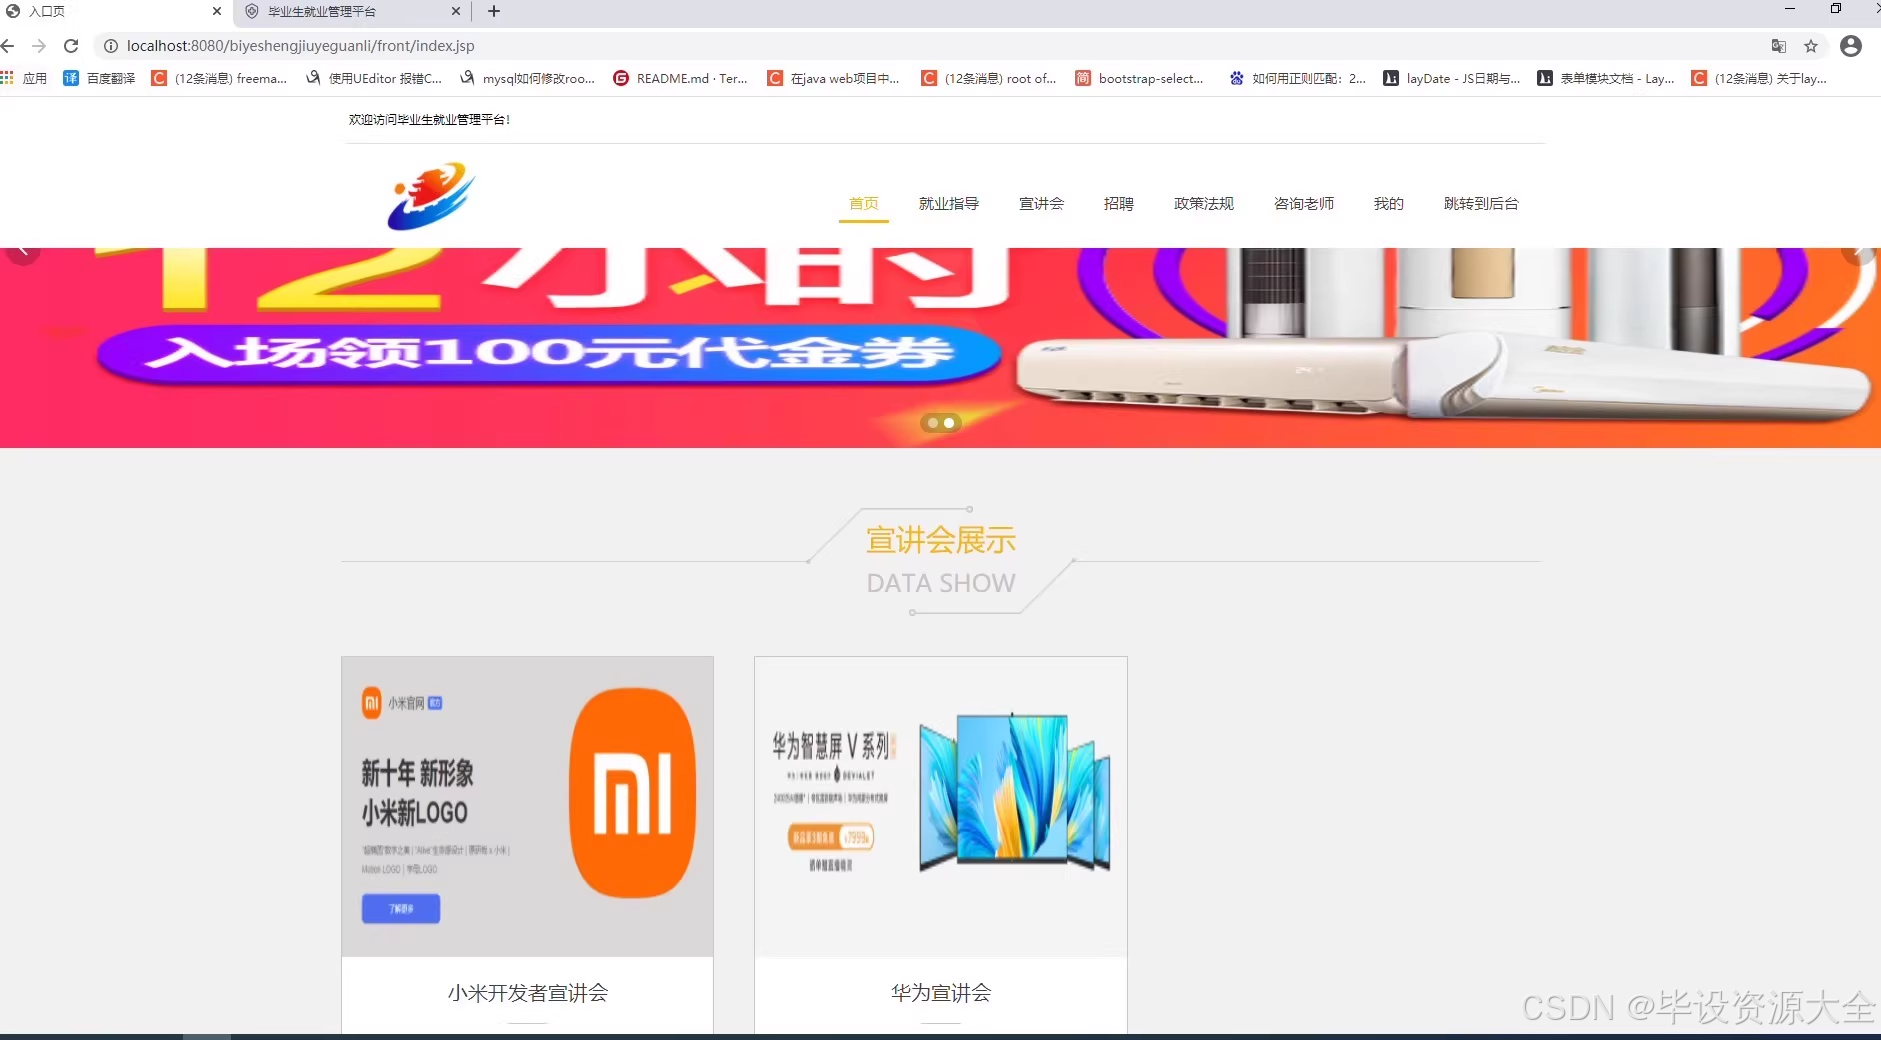Open the 关于lay... bookmark
1881x1040 pixels.
point(1759,78)
